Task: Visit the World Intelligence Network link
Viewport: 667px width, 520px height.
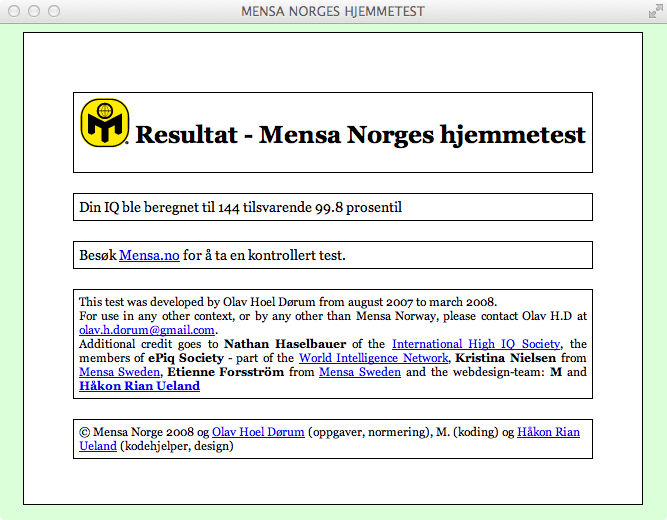Action: [373, 358]
